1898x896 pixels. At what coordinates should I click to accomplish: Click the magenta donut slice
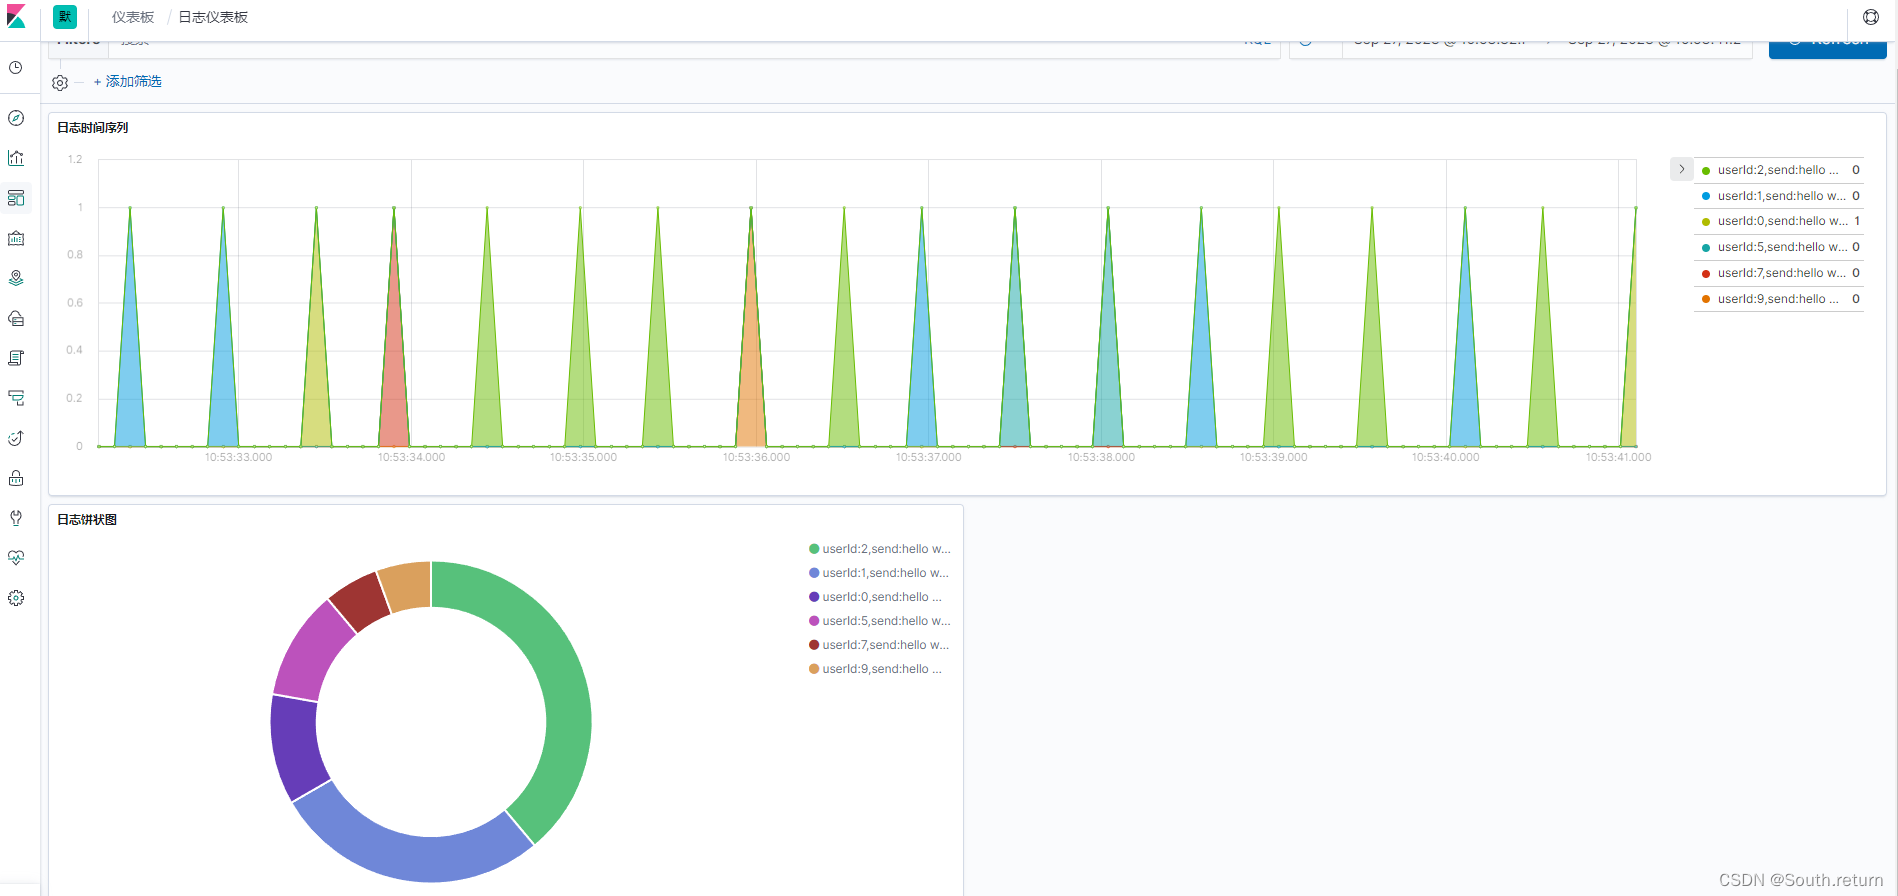[312, 652]
